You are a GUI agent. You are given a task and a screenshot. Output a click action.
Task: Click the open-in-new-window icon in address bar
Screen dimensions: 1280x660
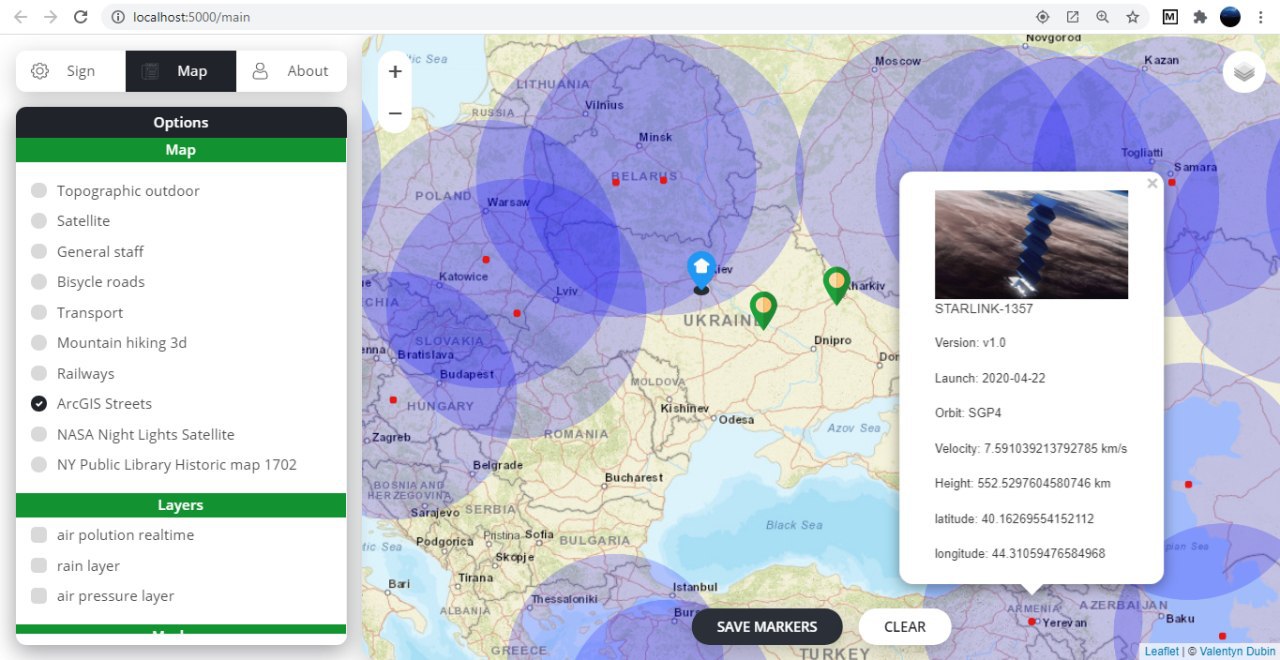click(x=1072, y=17)
